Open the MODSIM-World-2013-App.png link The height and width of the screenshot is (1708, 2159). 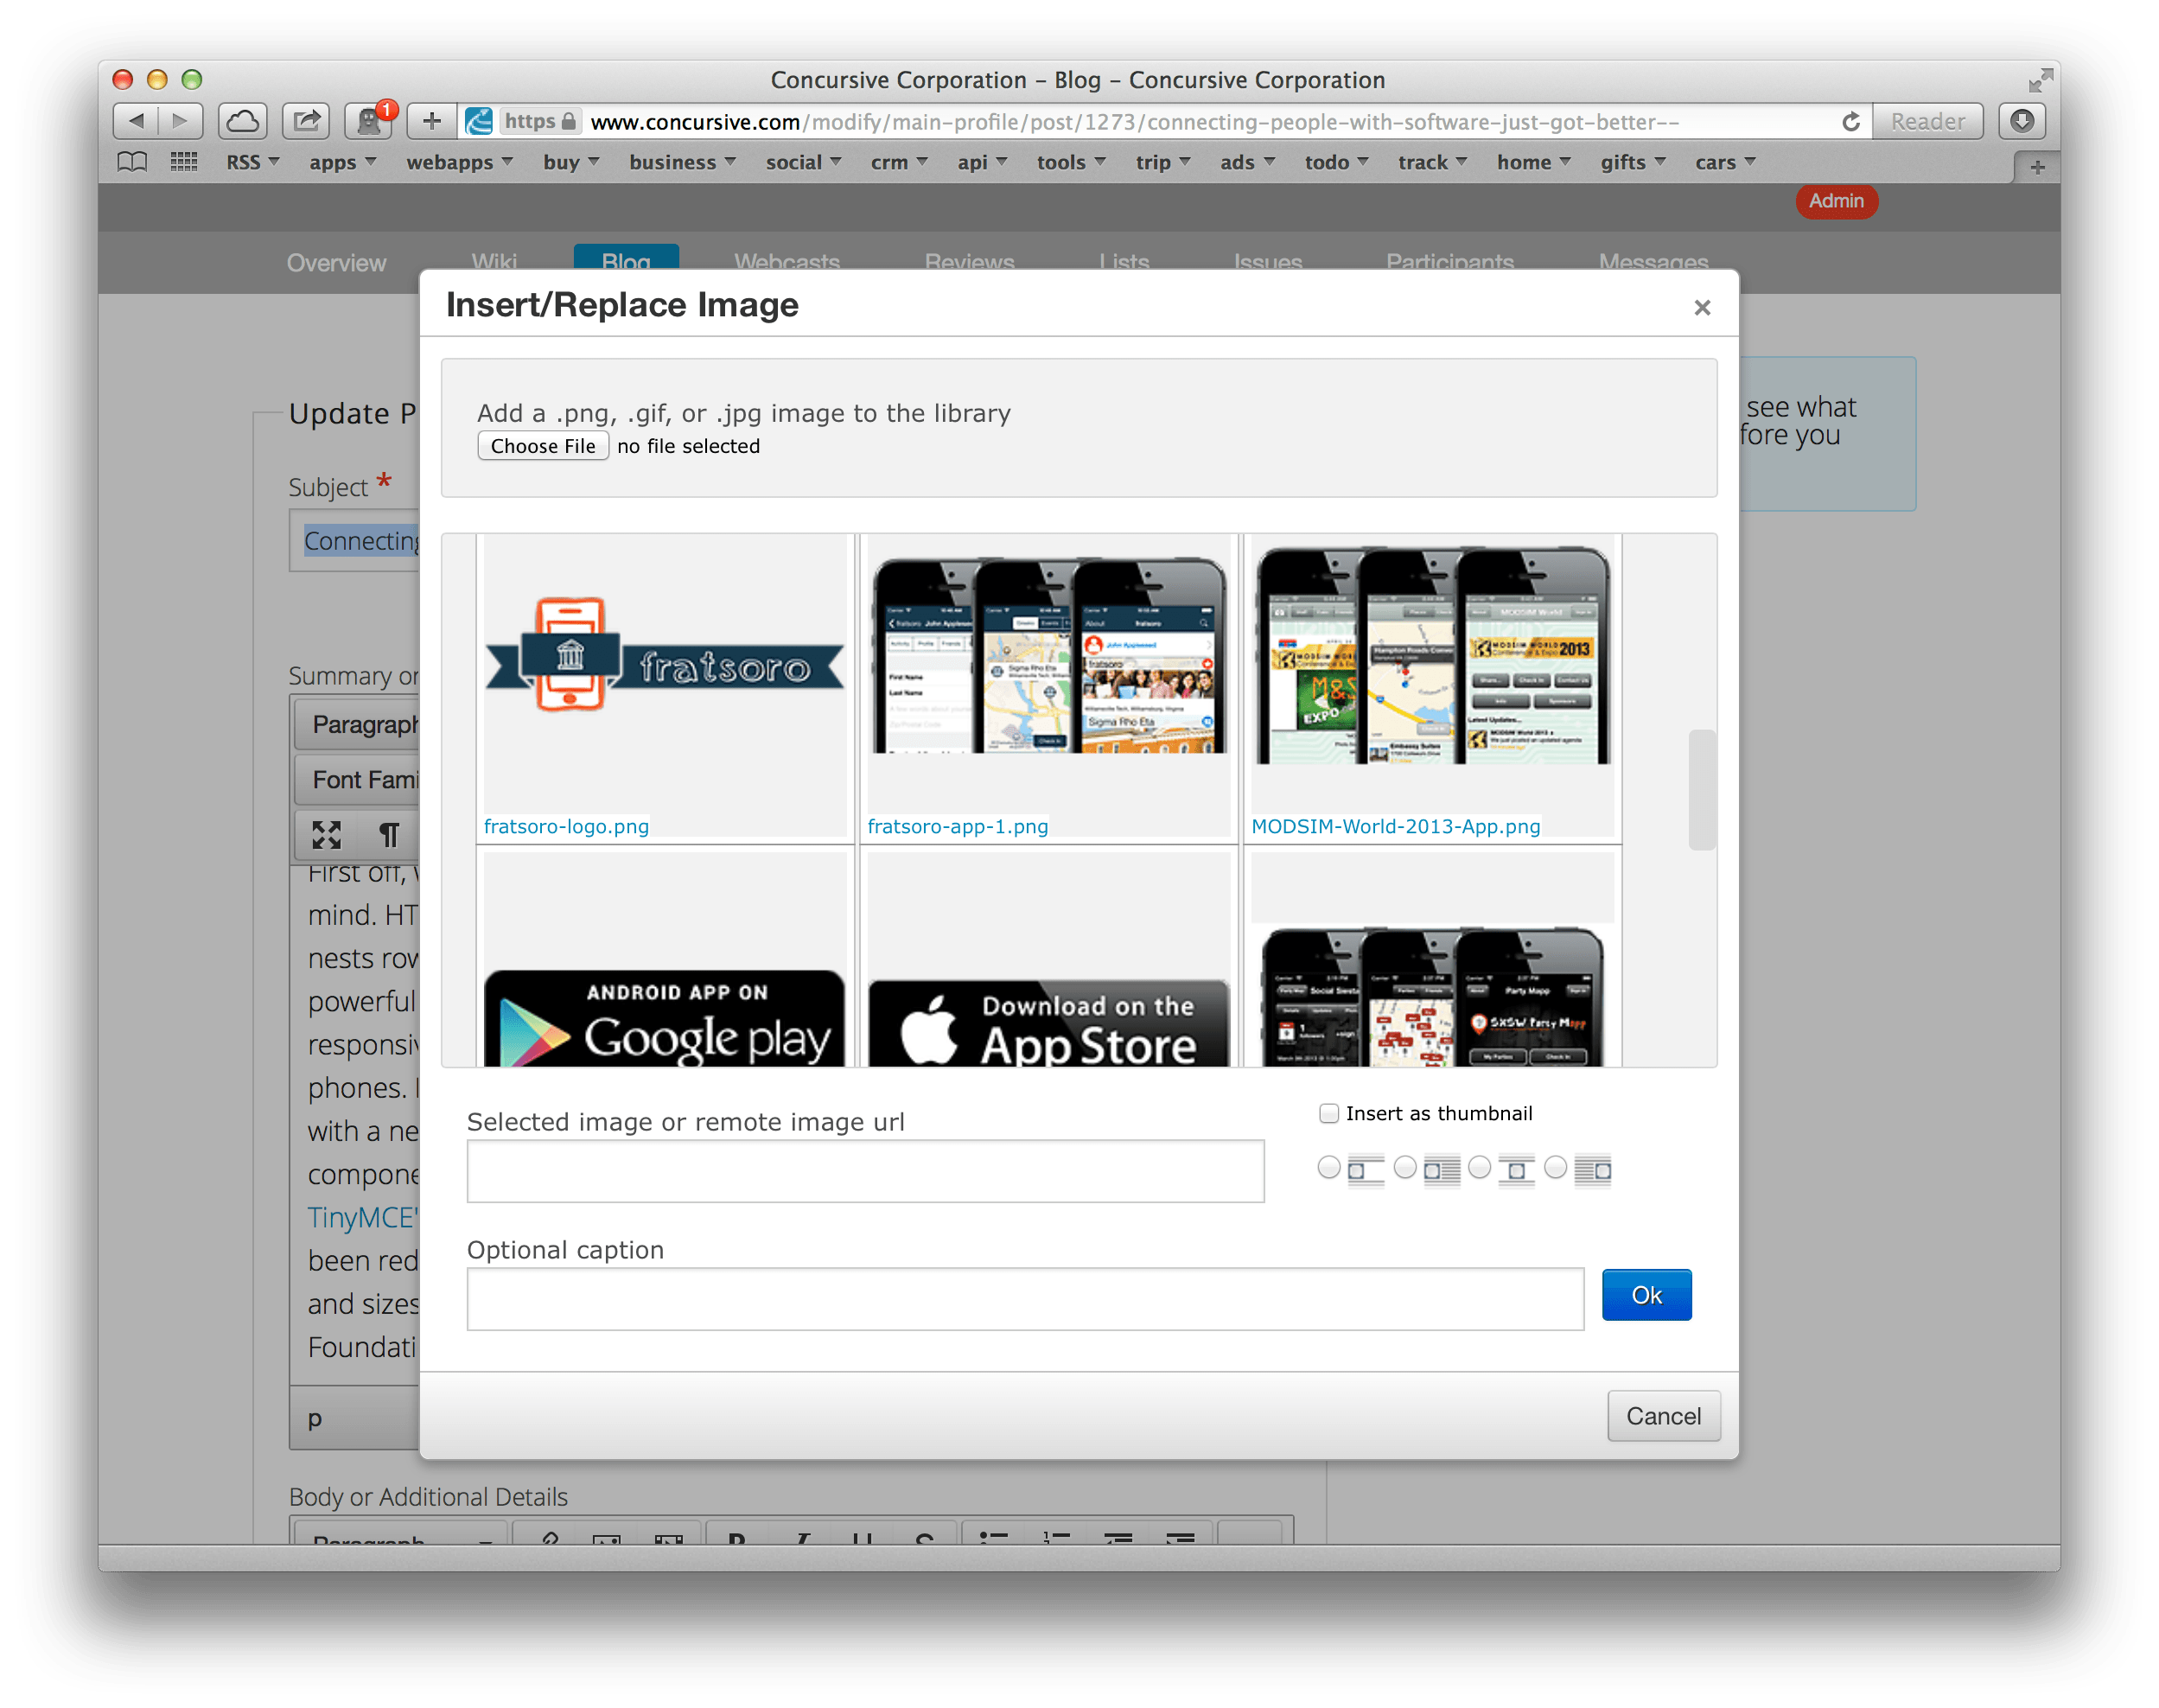point(1395,826)
